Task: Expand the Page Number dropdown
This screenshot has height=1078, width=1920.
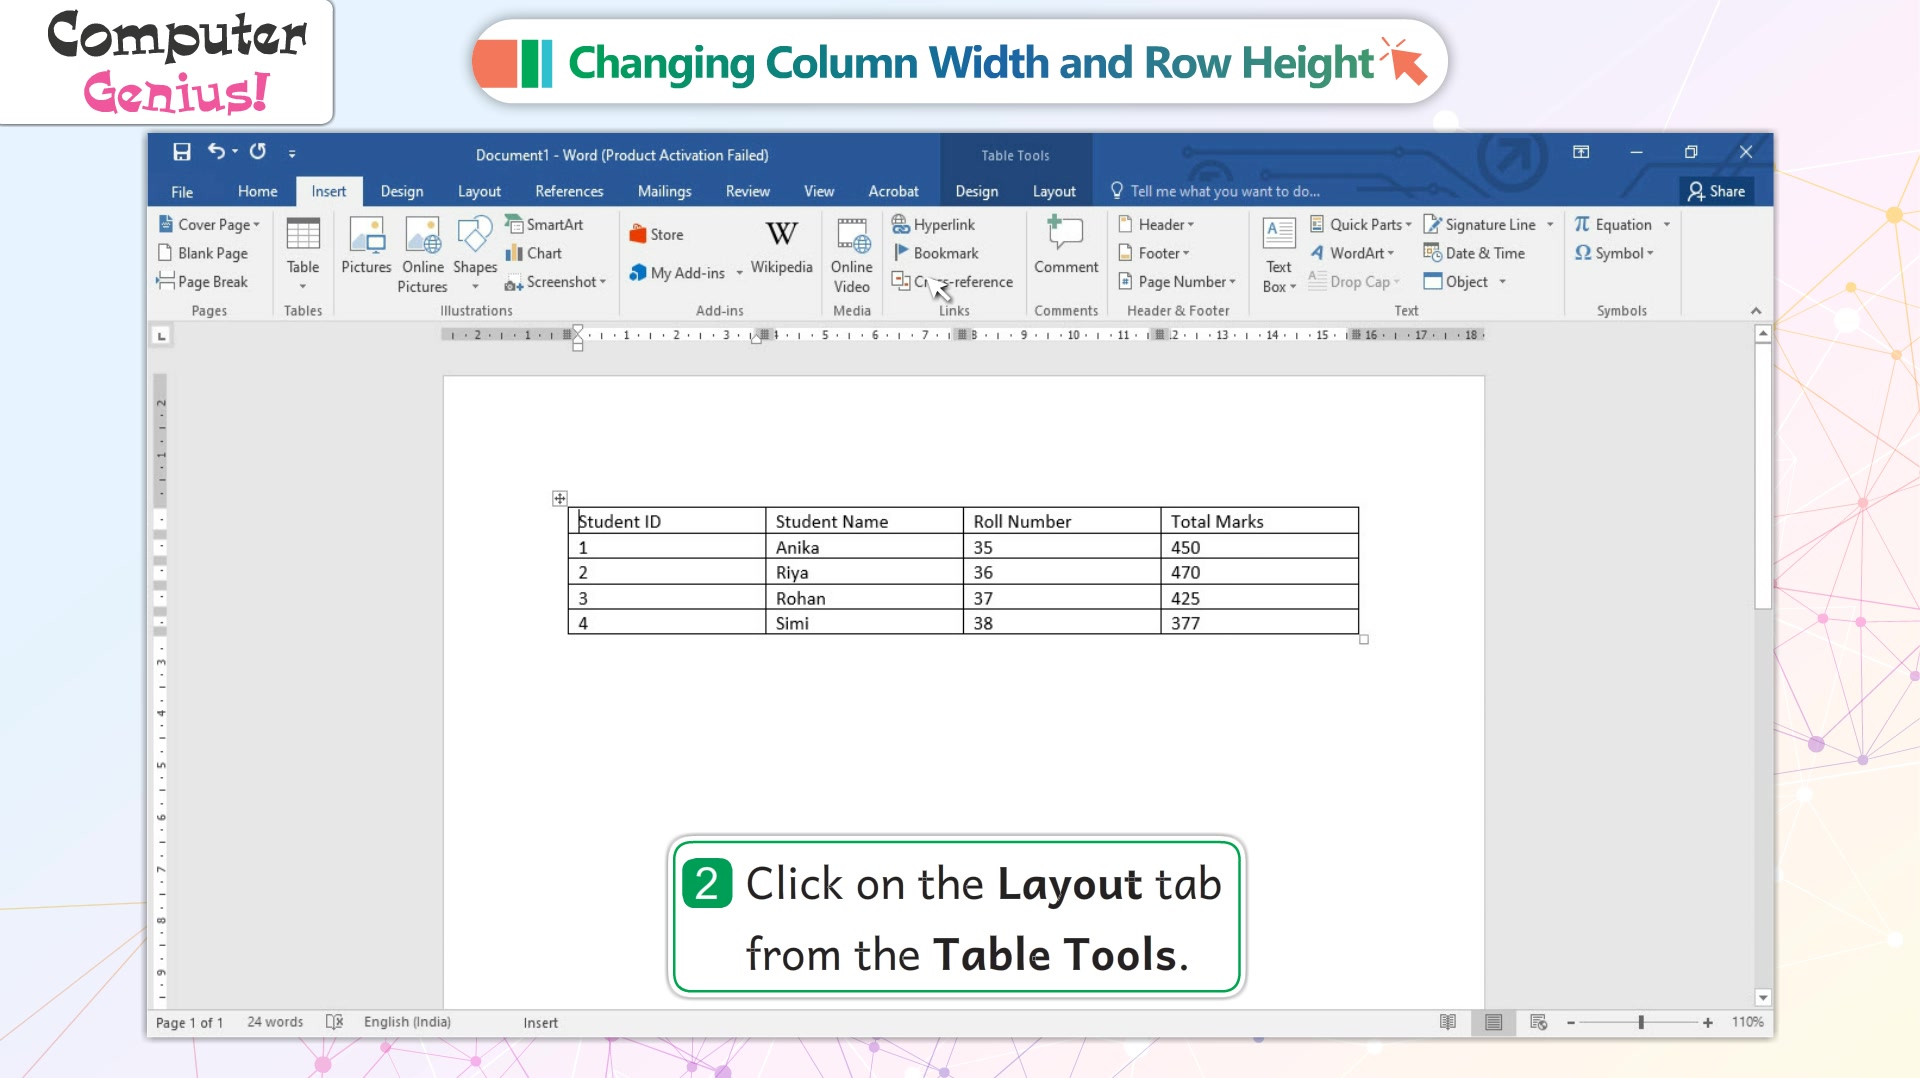Action: point(1233,282)
